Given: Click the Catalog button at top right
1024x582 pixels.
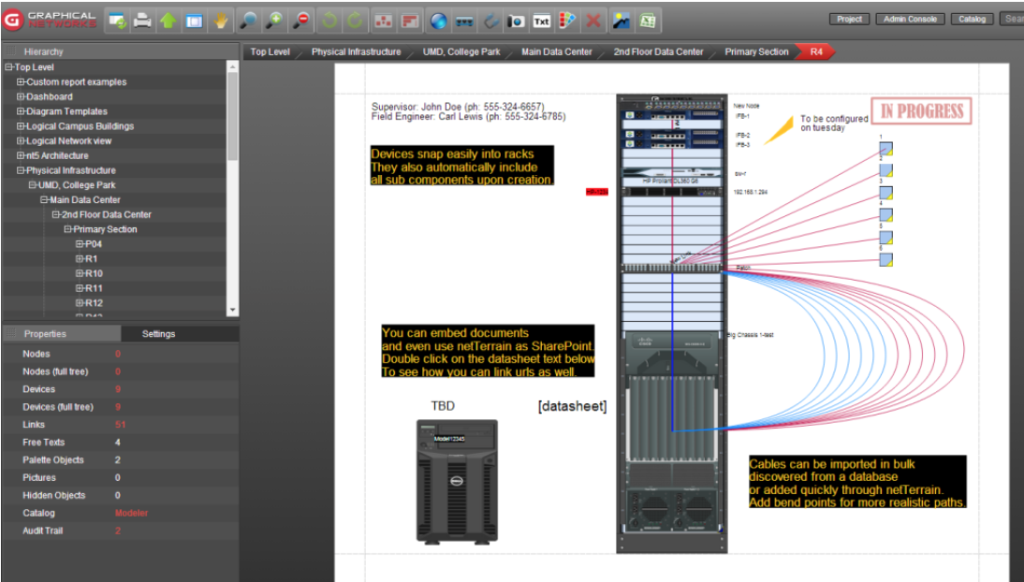Looking at the screenshot, I should click(x=971, y=17).
